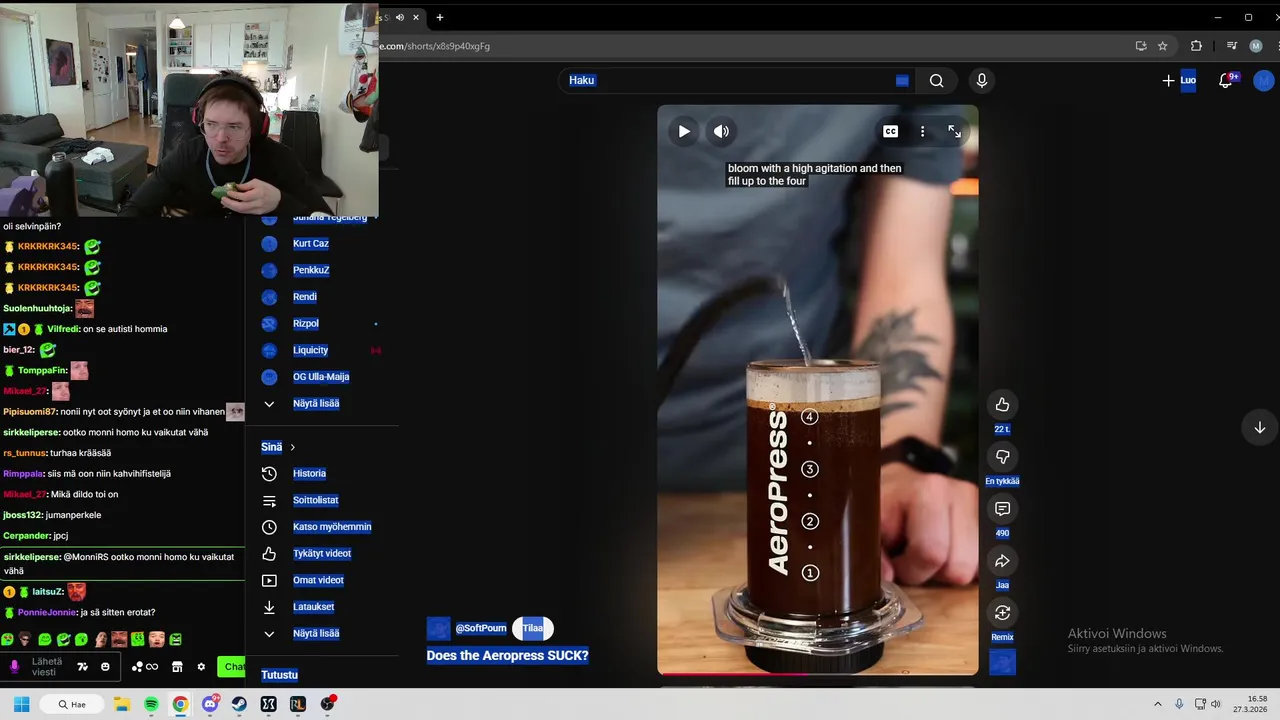This screenshot has width=1280, height=720.
Task: Open the Kurt Caz subscription
Action: pos(311,243)
